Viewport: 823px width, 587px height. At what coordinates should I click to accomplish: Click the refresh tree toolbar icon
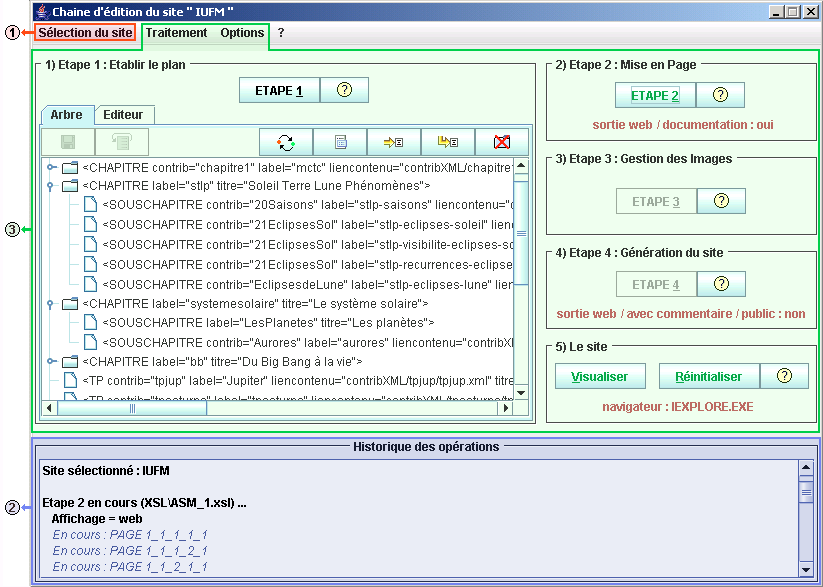click(286, 142)
